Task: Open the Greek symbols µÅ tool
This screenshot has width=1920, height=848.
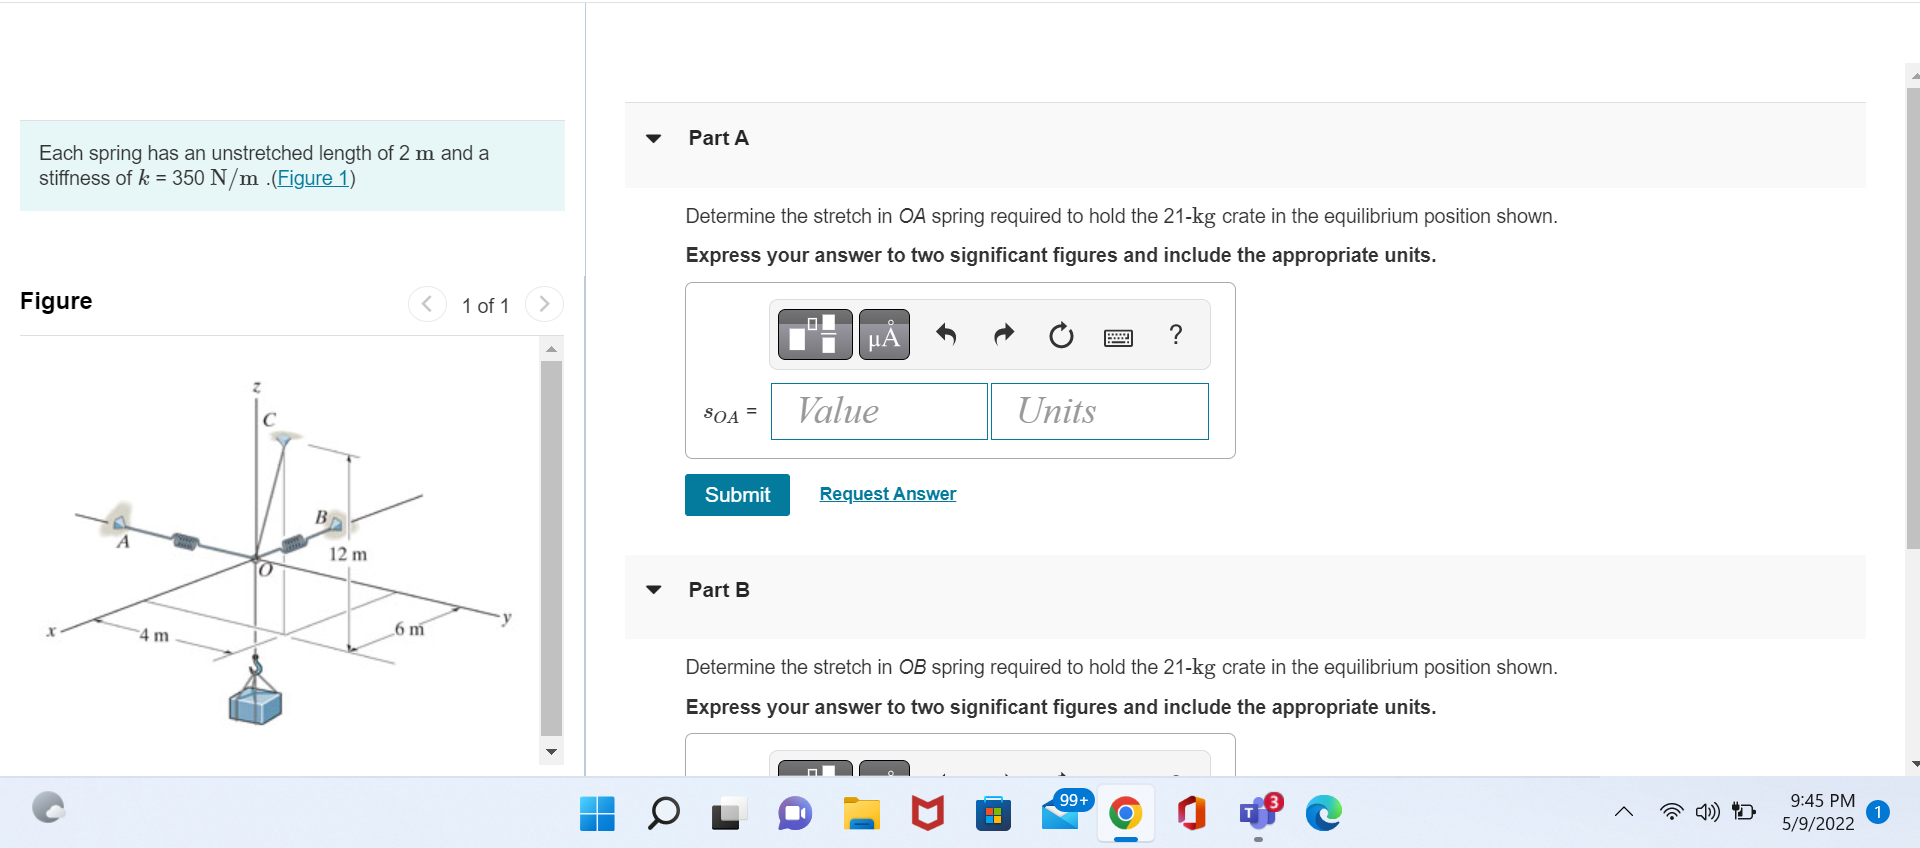Action: coord(884,334)
